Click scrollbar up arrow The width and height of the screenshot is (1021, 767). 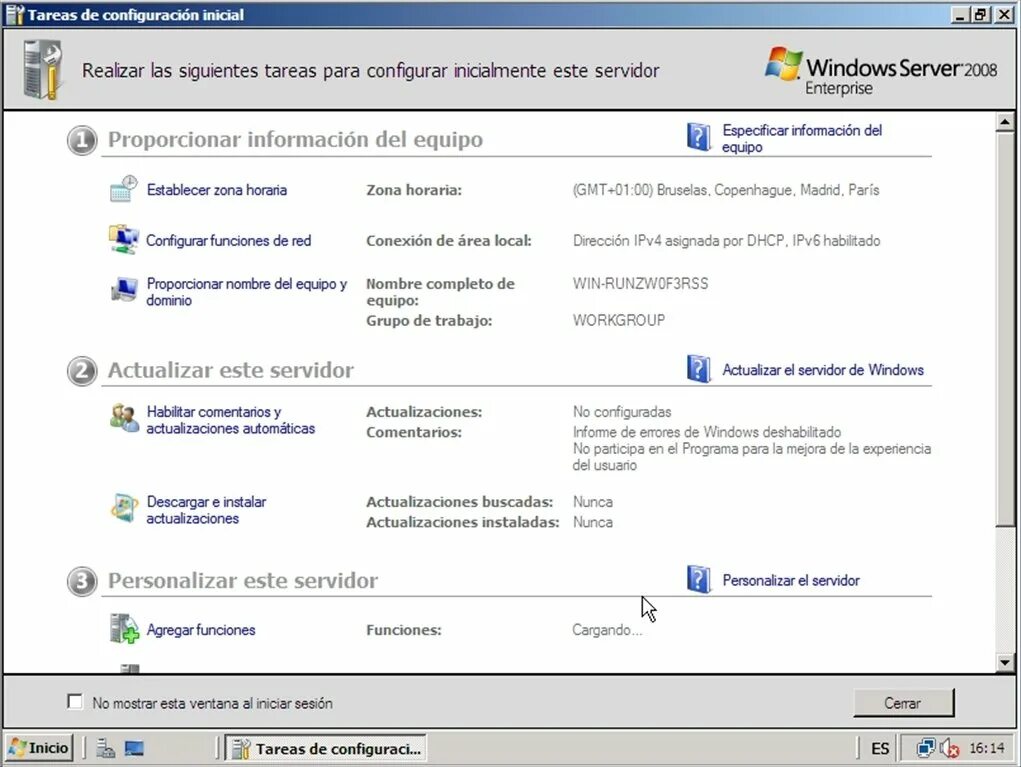pyautogui.click(x=1005, y=122)
